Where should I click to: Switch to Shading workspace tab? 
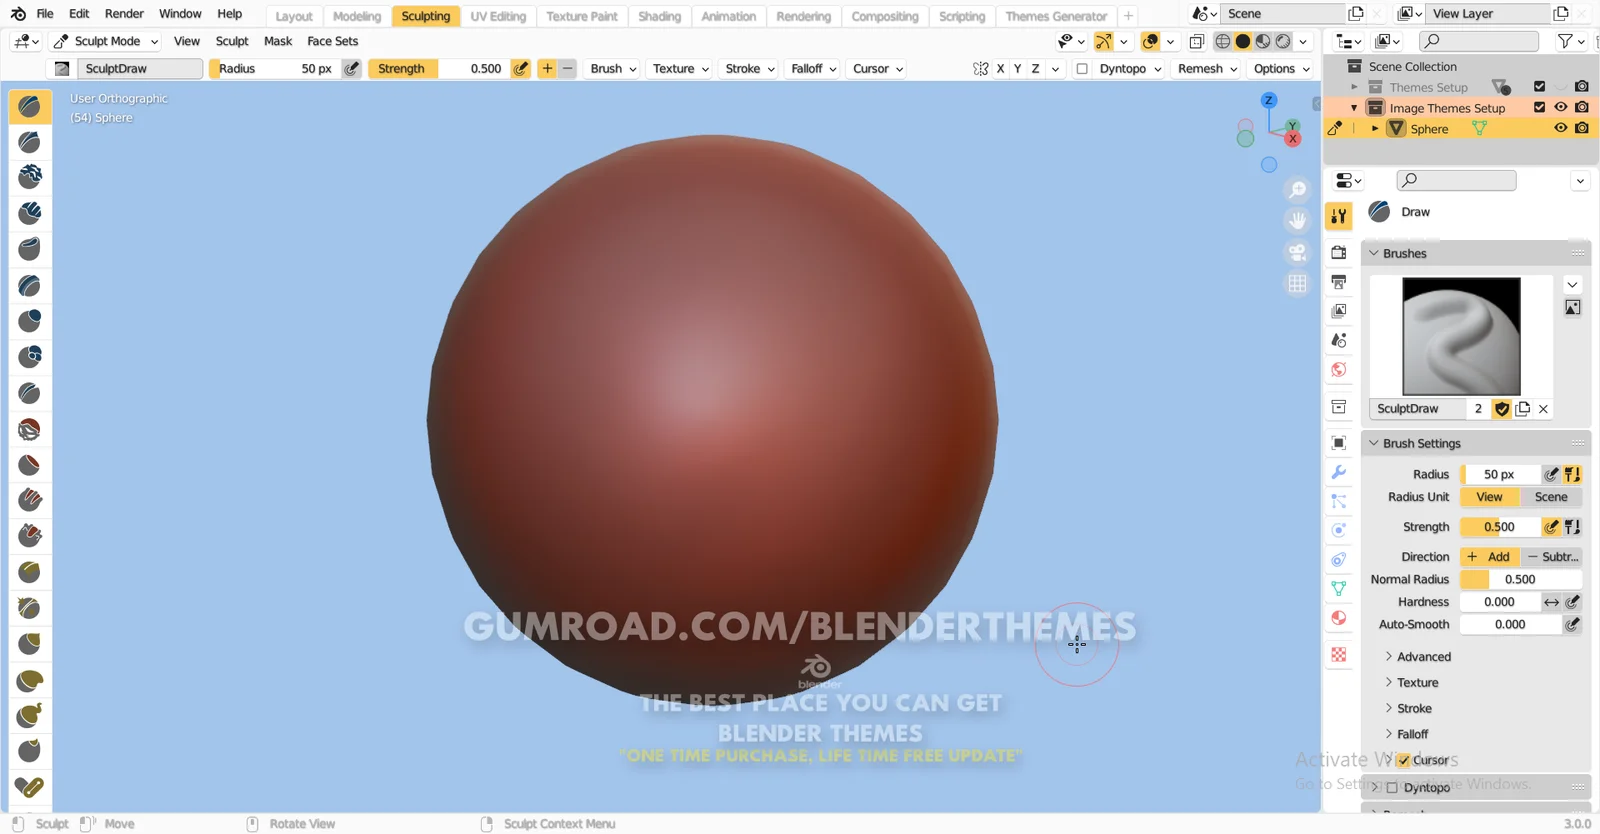[660, 16]
